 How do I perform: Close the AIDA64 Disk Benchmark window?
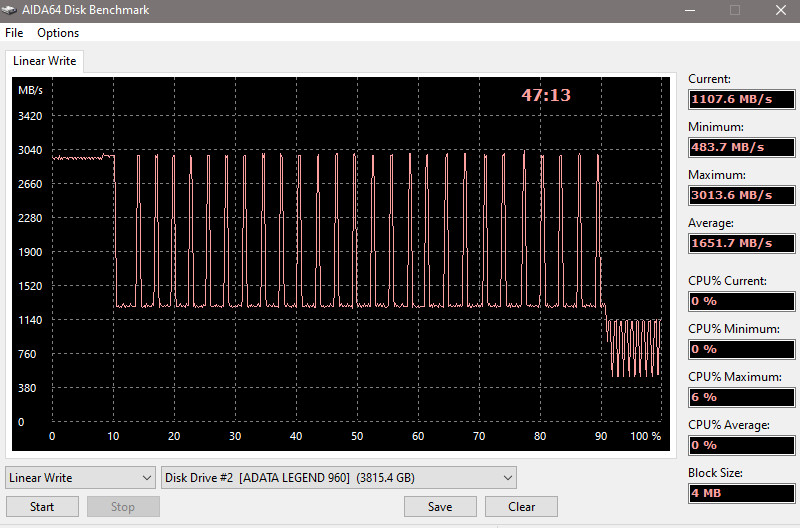(779, 10)
